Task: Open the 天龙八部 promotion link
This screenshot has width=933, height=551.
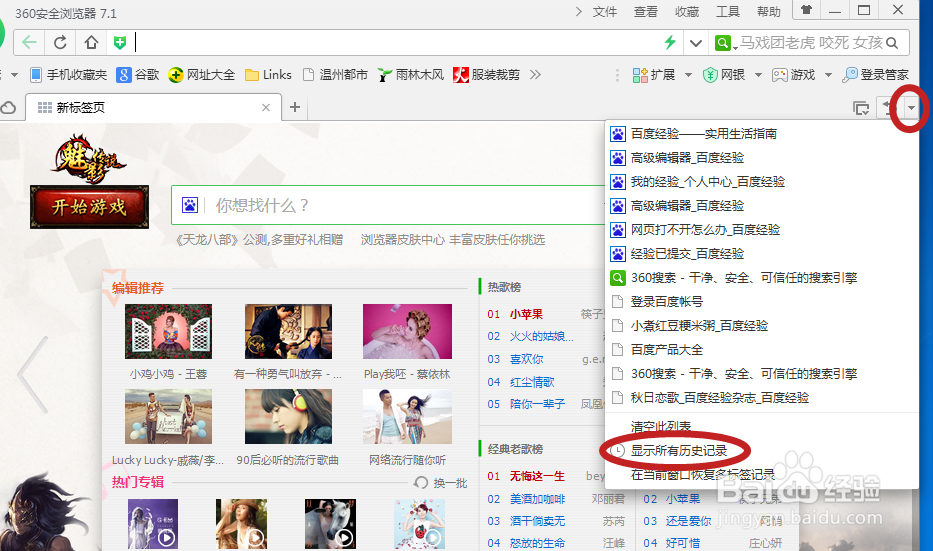Action: pos(259,240)
